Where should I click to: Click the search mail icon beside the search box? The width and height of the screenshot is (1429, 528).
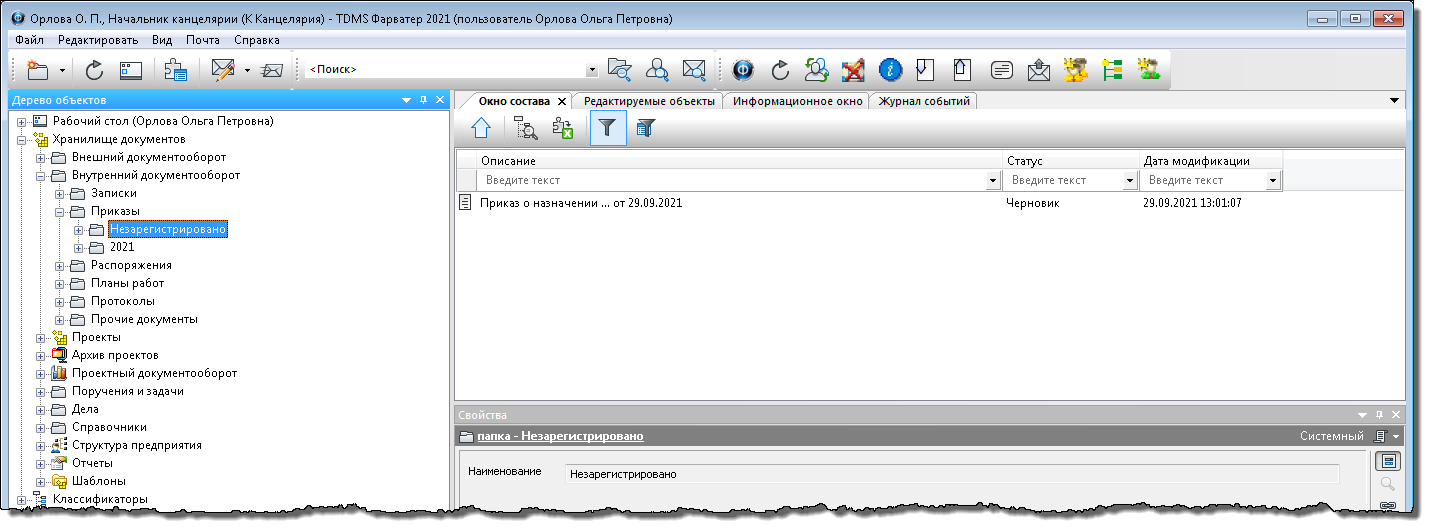point(693,70)
